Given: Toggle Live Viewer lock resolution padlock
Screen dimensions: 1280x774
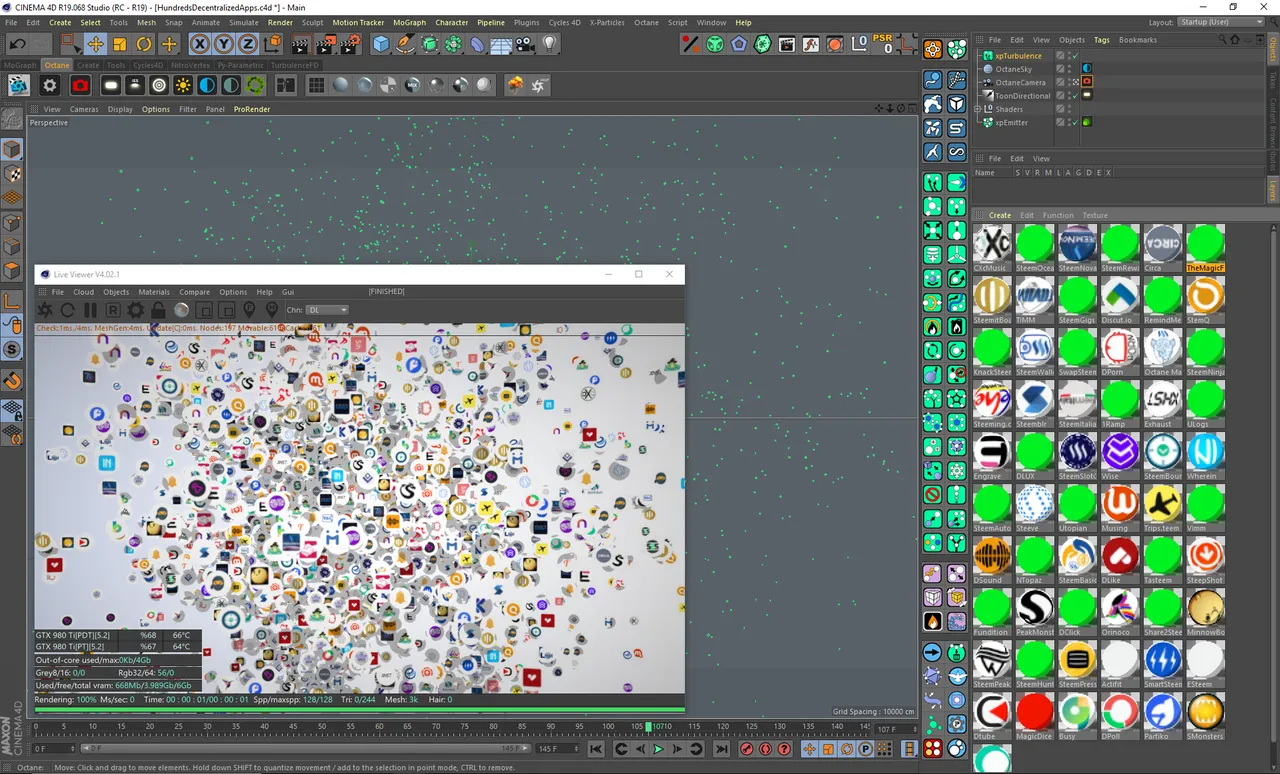Looking at the screenshot, I should (158, 310).
